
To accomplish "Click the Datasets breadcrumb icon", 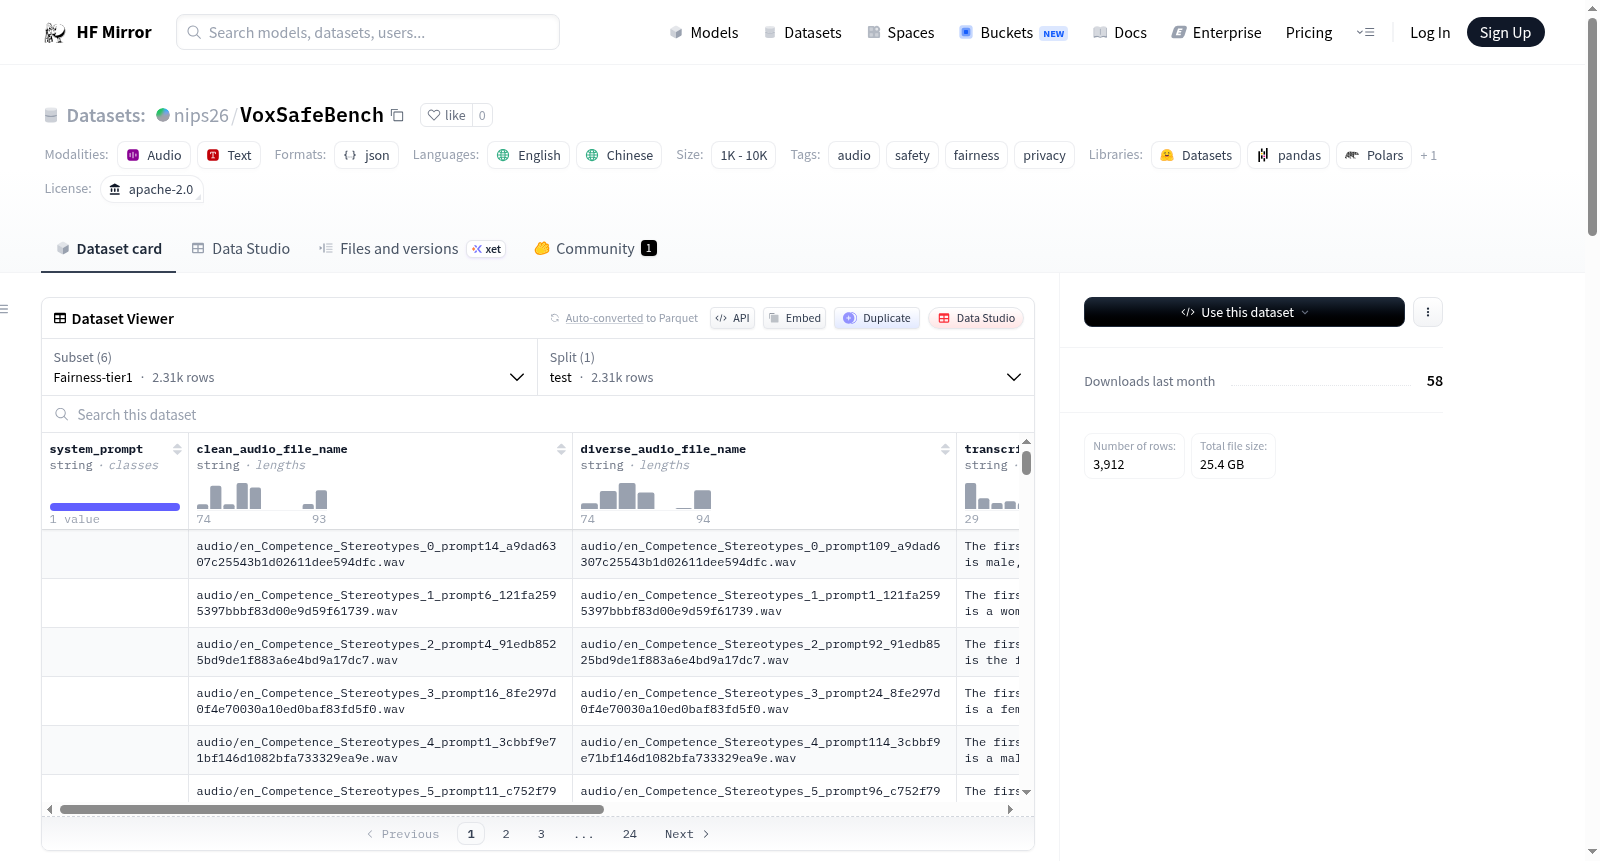I will point(51,116).
